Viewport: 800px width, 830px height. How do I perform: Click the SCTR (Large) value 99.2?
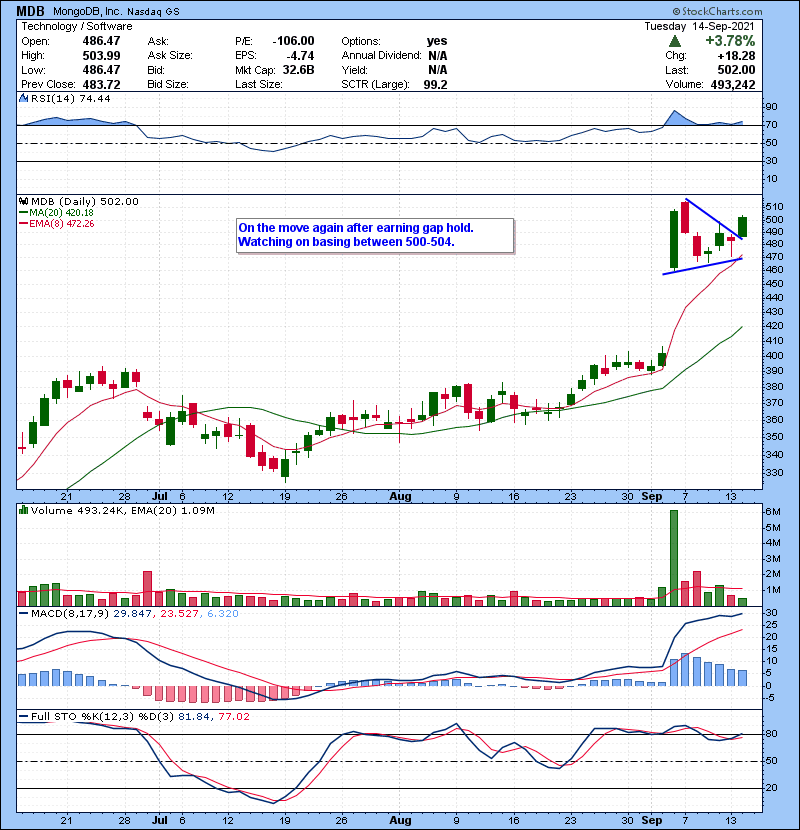pos(435,84)
